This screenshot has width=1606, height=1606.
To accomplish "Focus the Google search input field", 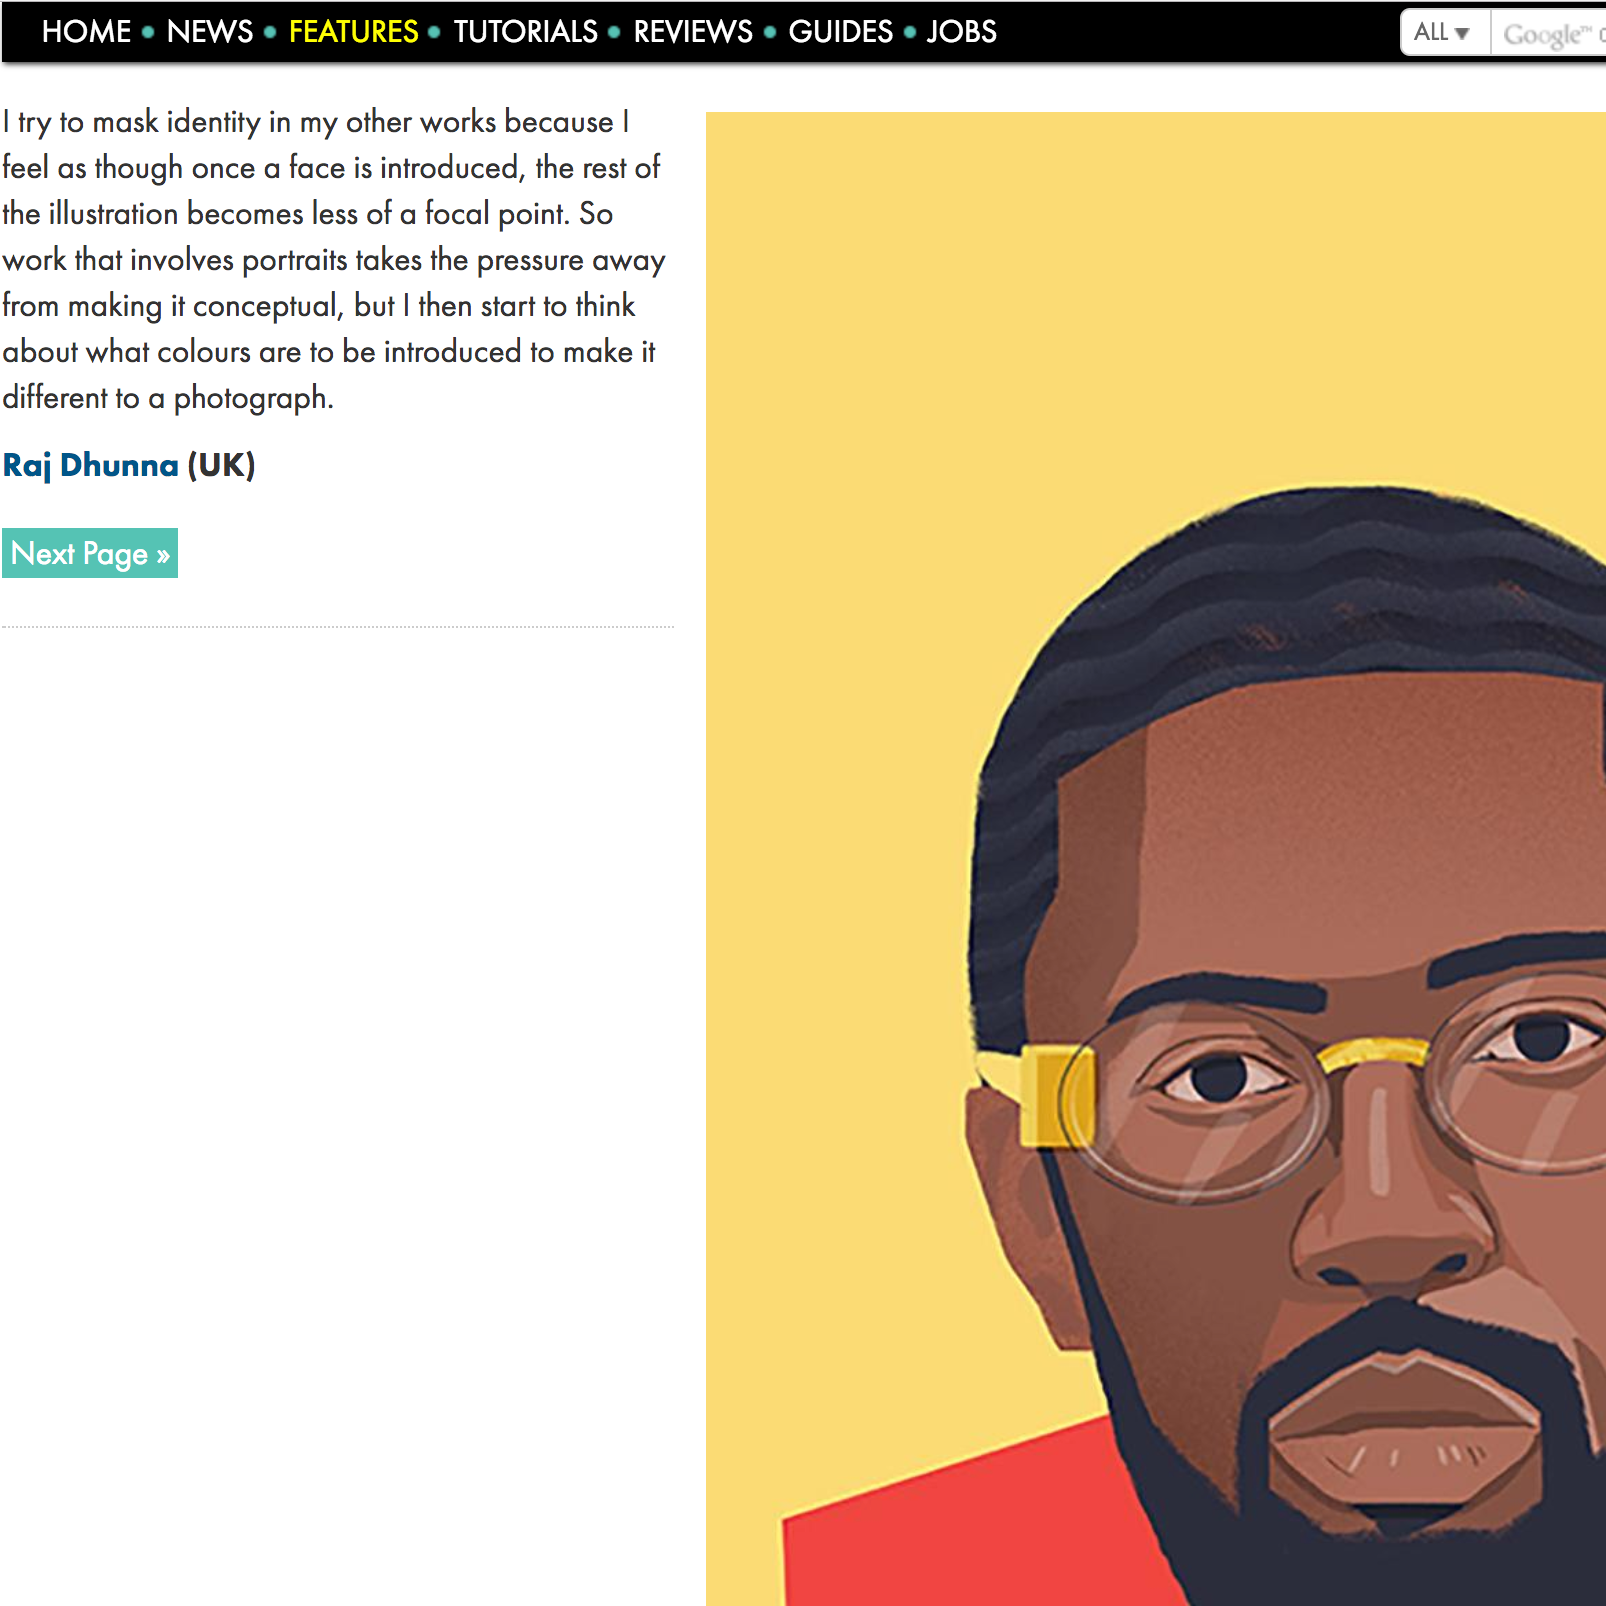I will (1549, 33).
